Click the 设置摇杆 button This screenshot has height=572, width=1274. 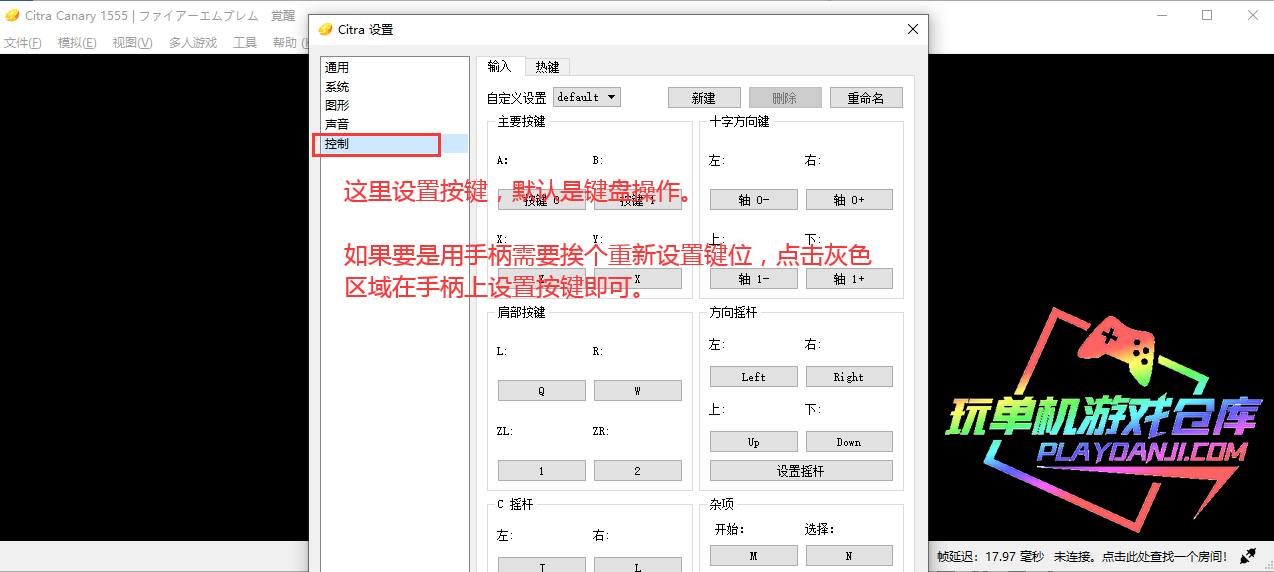pyautogui.click(x=800, y=471)
